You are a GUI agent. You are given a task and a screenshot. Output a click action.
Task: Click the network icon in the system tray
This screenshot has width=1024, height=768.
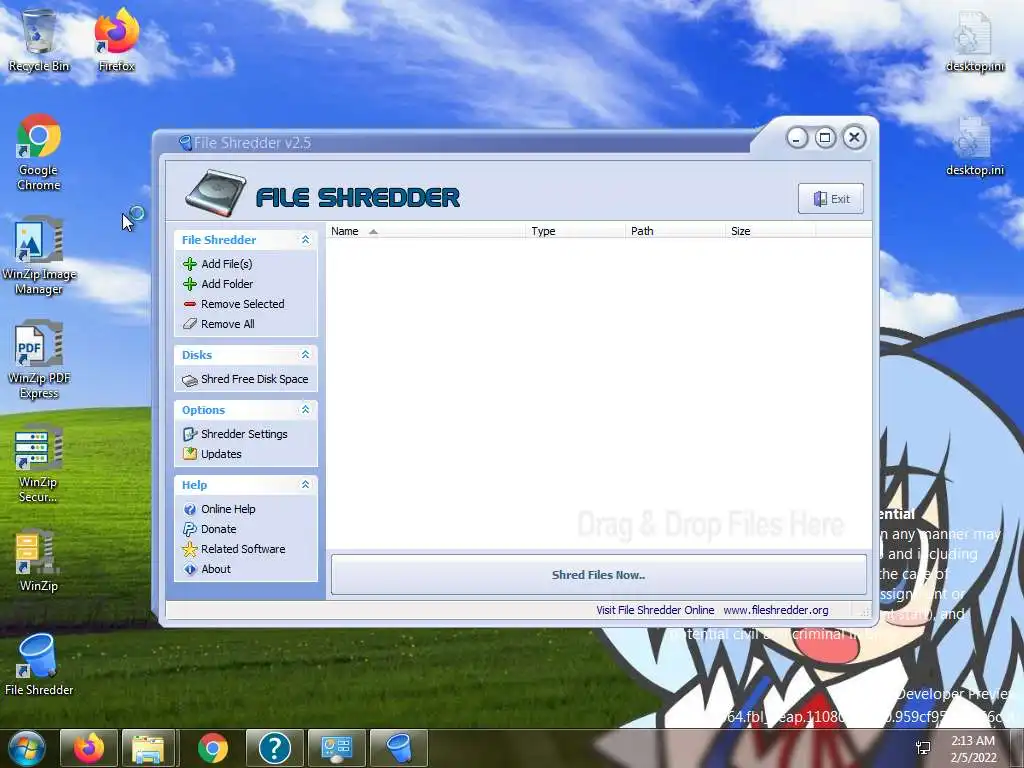point(923,748)
